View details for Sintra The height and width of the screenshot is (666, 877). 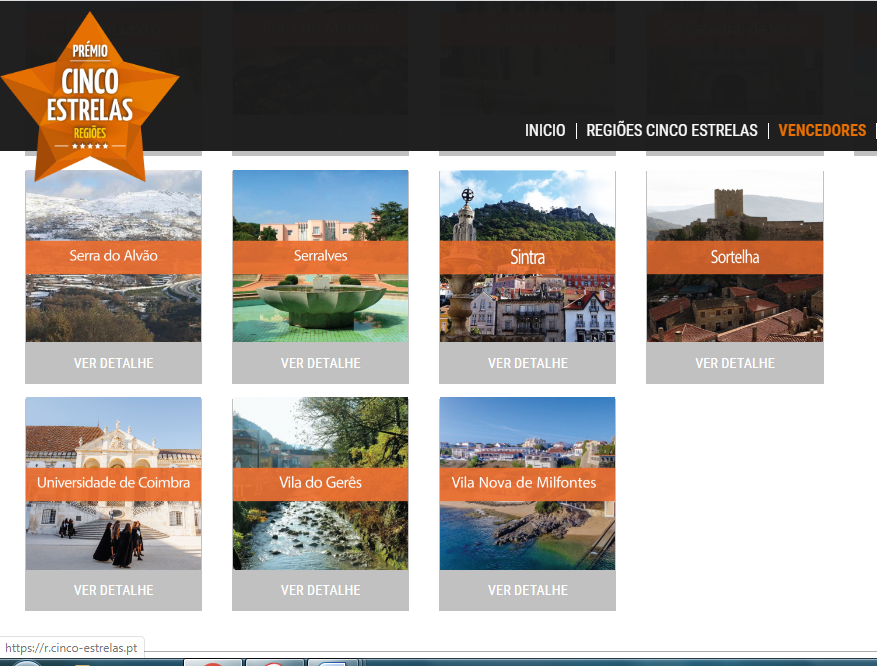point(527,363)
